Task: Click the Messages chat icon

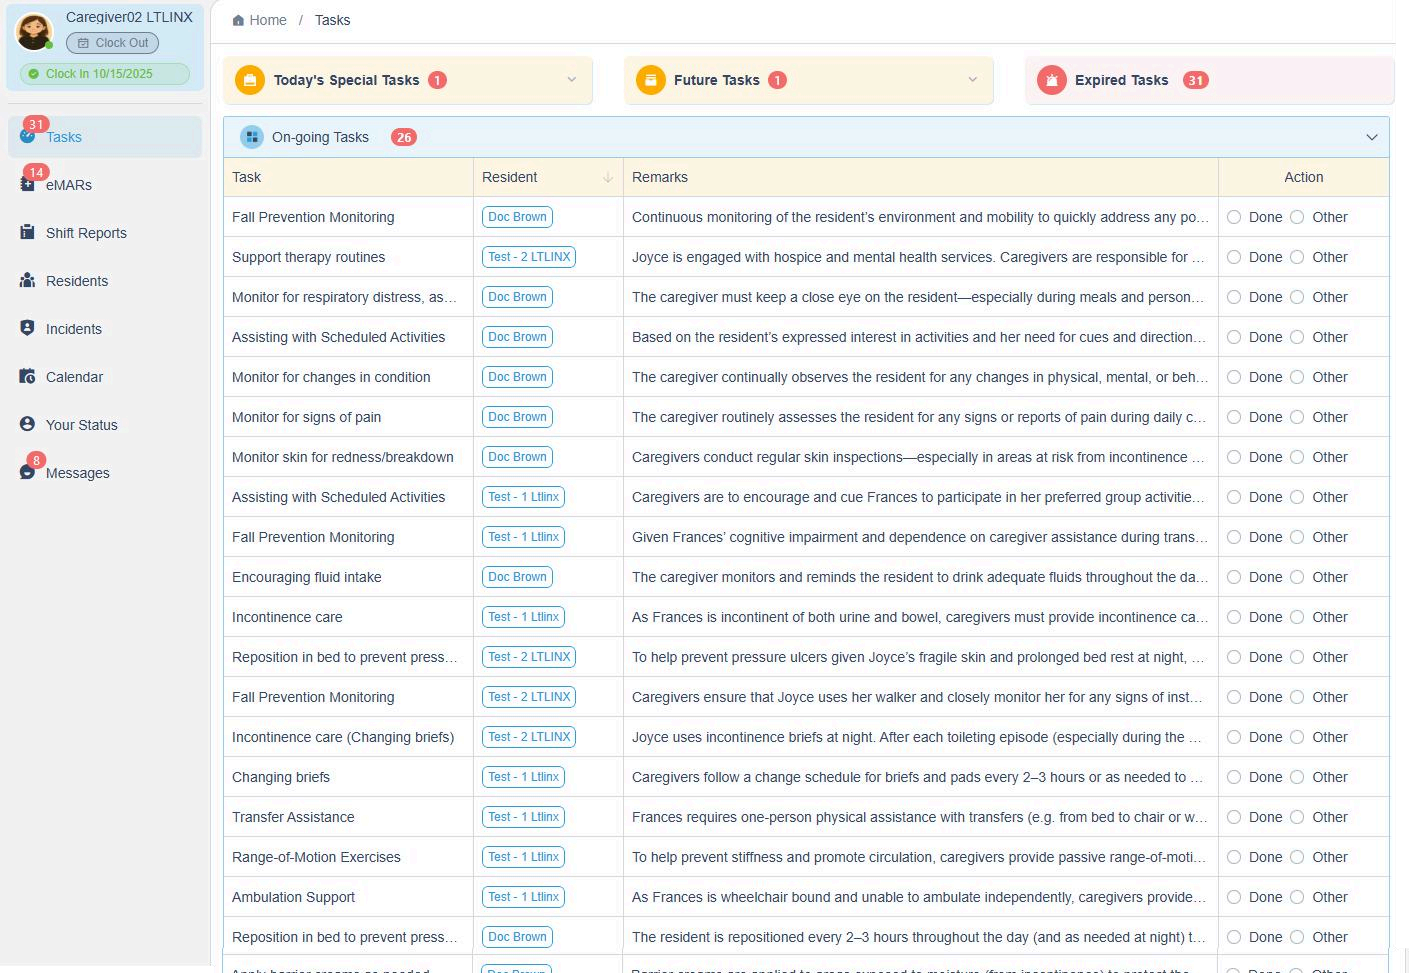Action: tap(27, 472)
